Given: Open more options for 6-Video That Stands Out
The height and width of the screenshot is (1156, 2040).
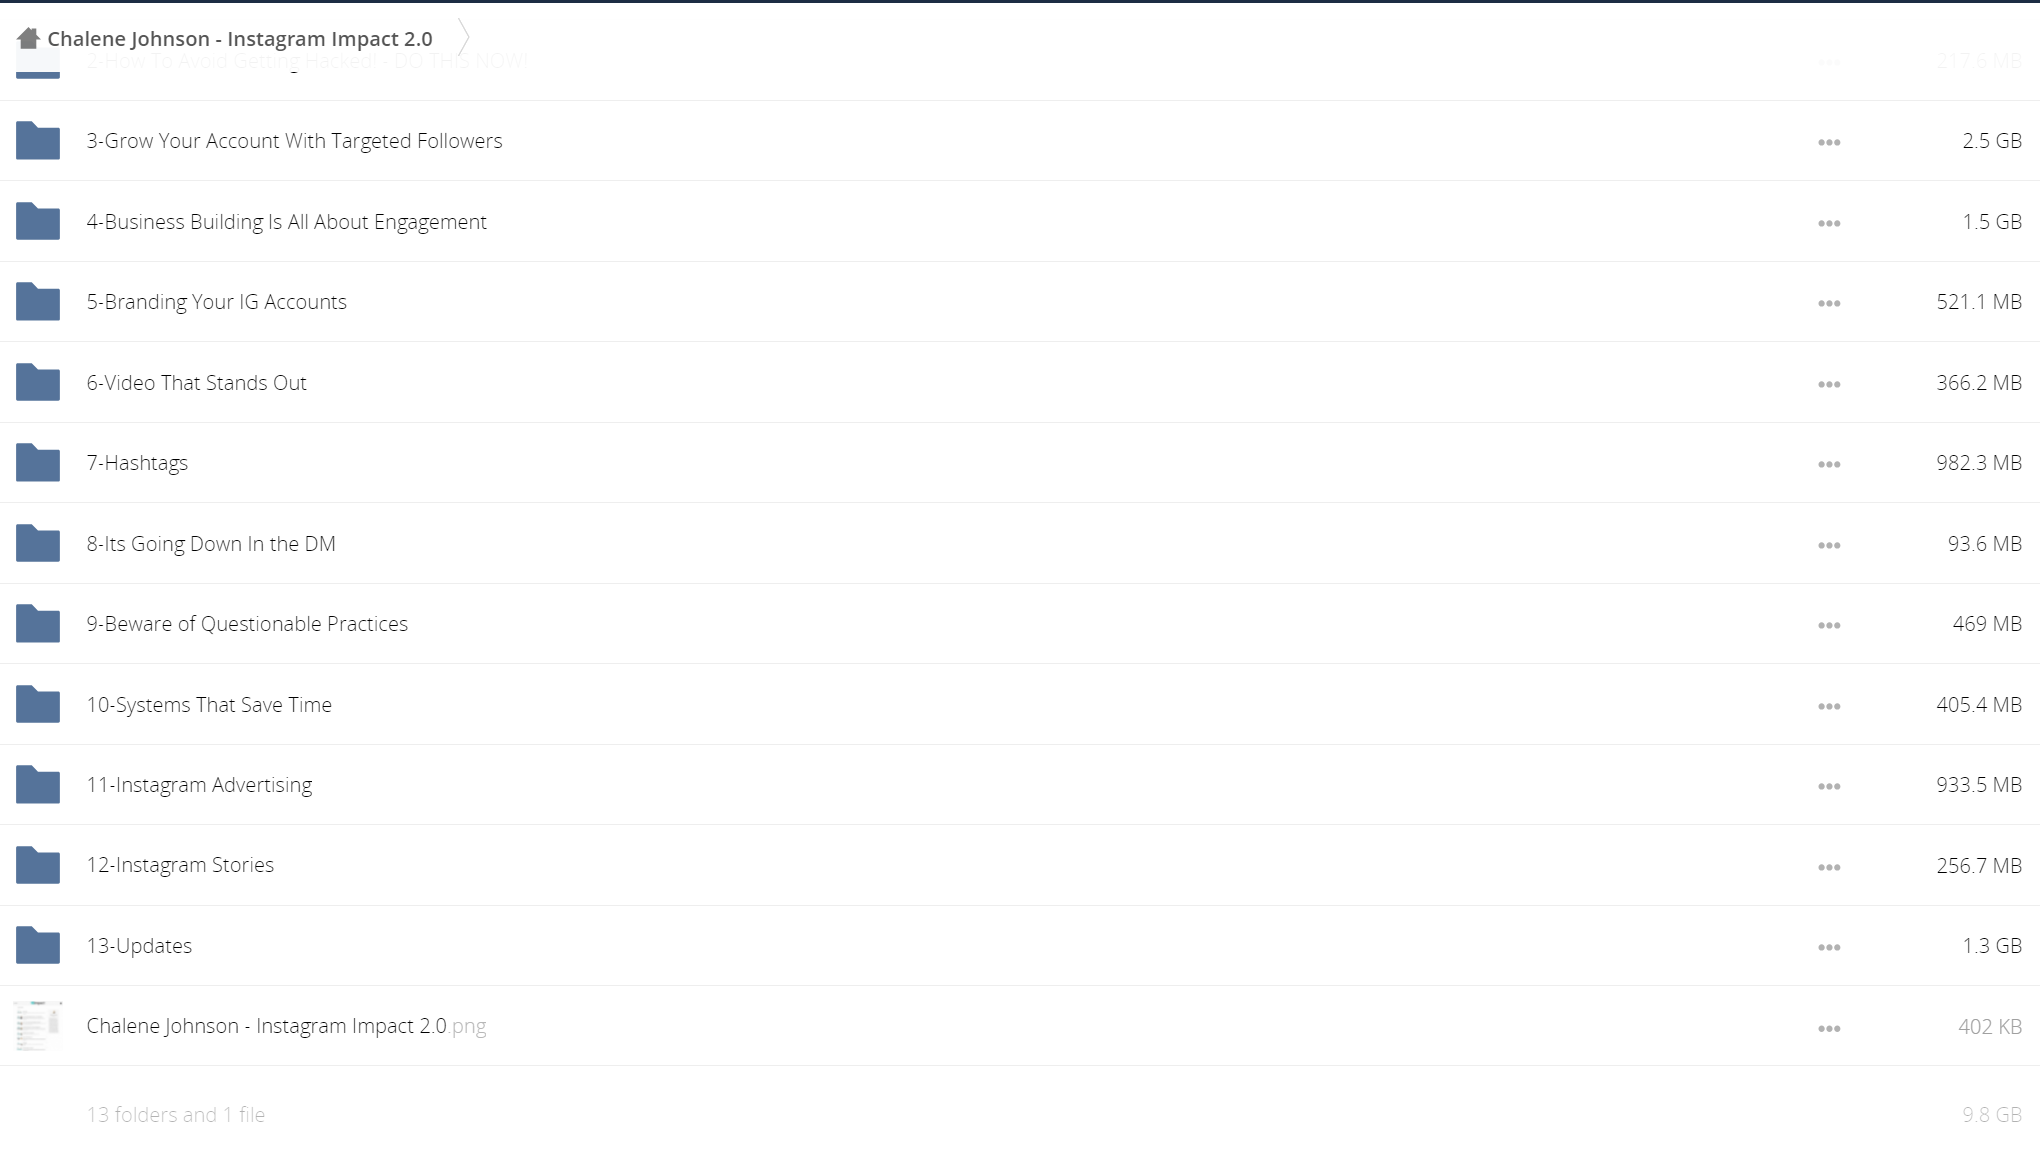Looking at the screenshot, I should tap(1829, 384).
